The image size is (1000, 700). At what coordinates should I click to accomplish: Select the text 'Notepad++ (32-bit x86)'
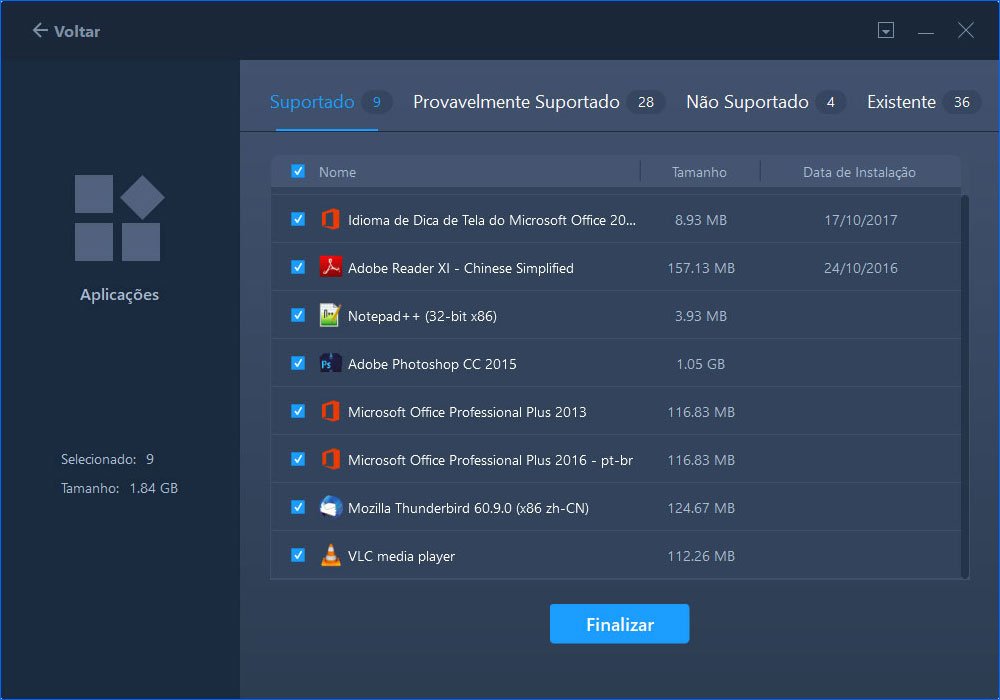422,316
